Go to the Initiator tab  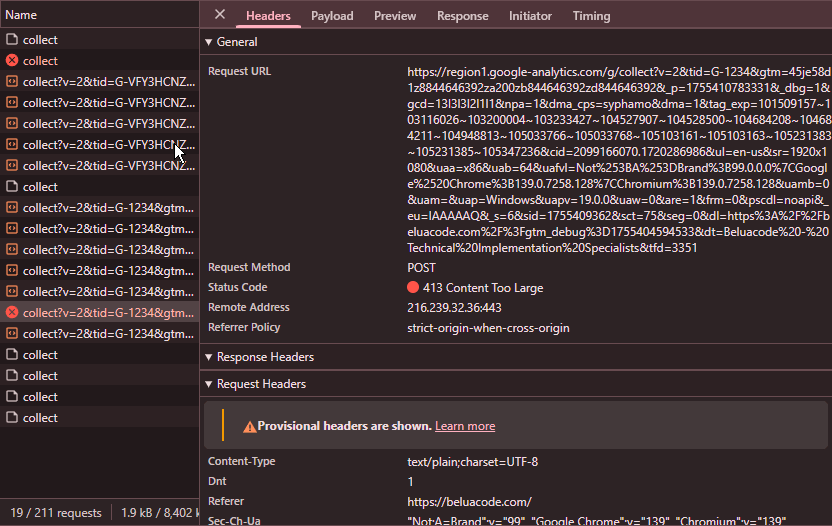pyautogui.click(x=530, y=16)
